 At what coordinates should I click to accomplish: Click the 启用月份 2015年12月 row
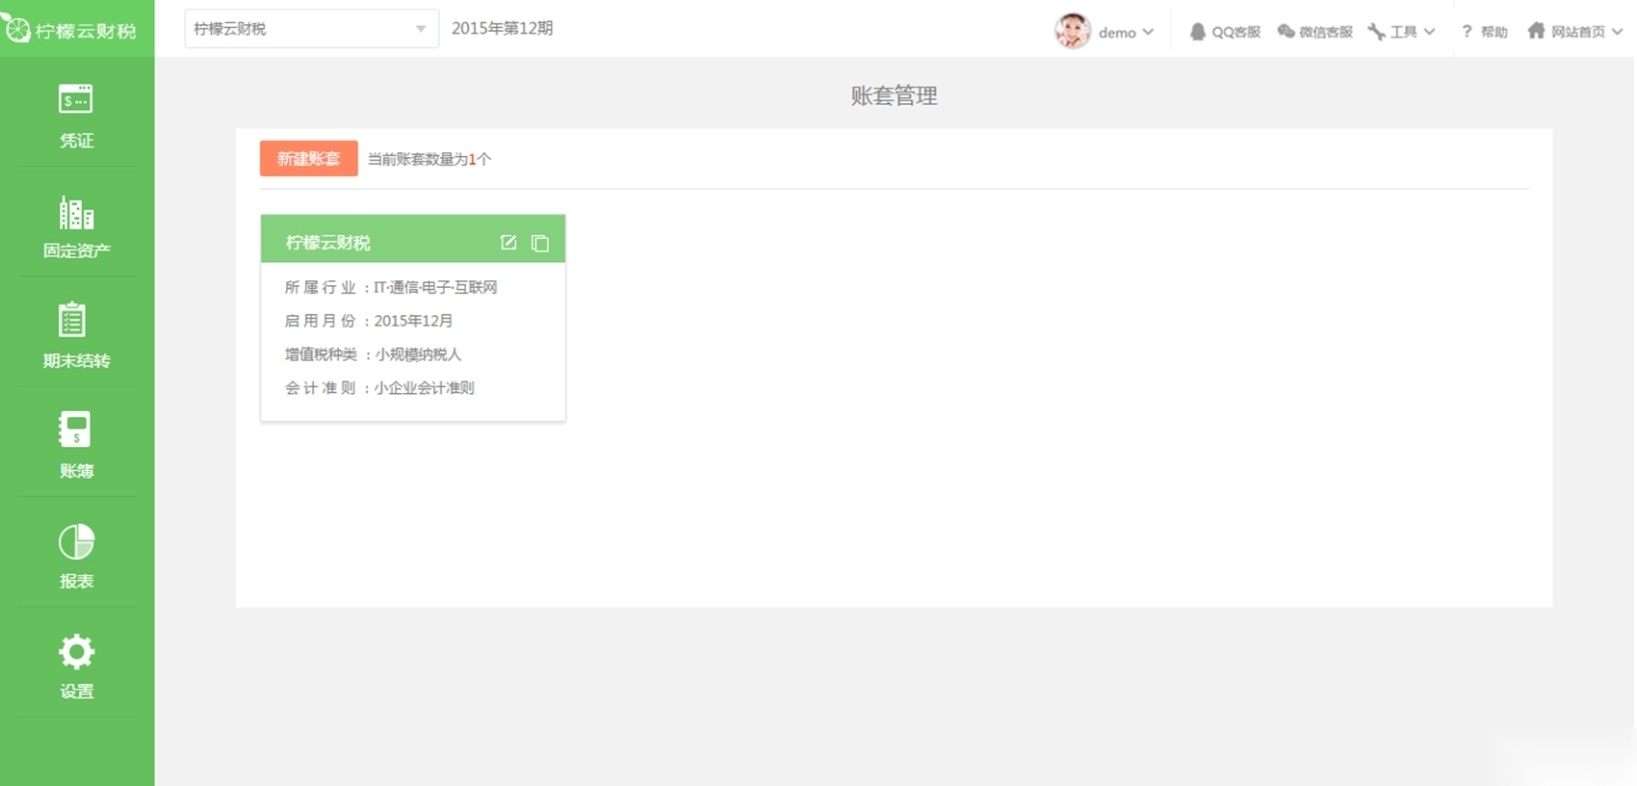coord(369,321)
